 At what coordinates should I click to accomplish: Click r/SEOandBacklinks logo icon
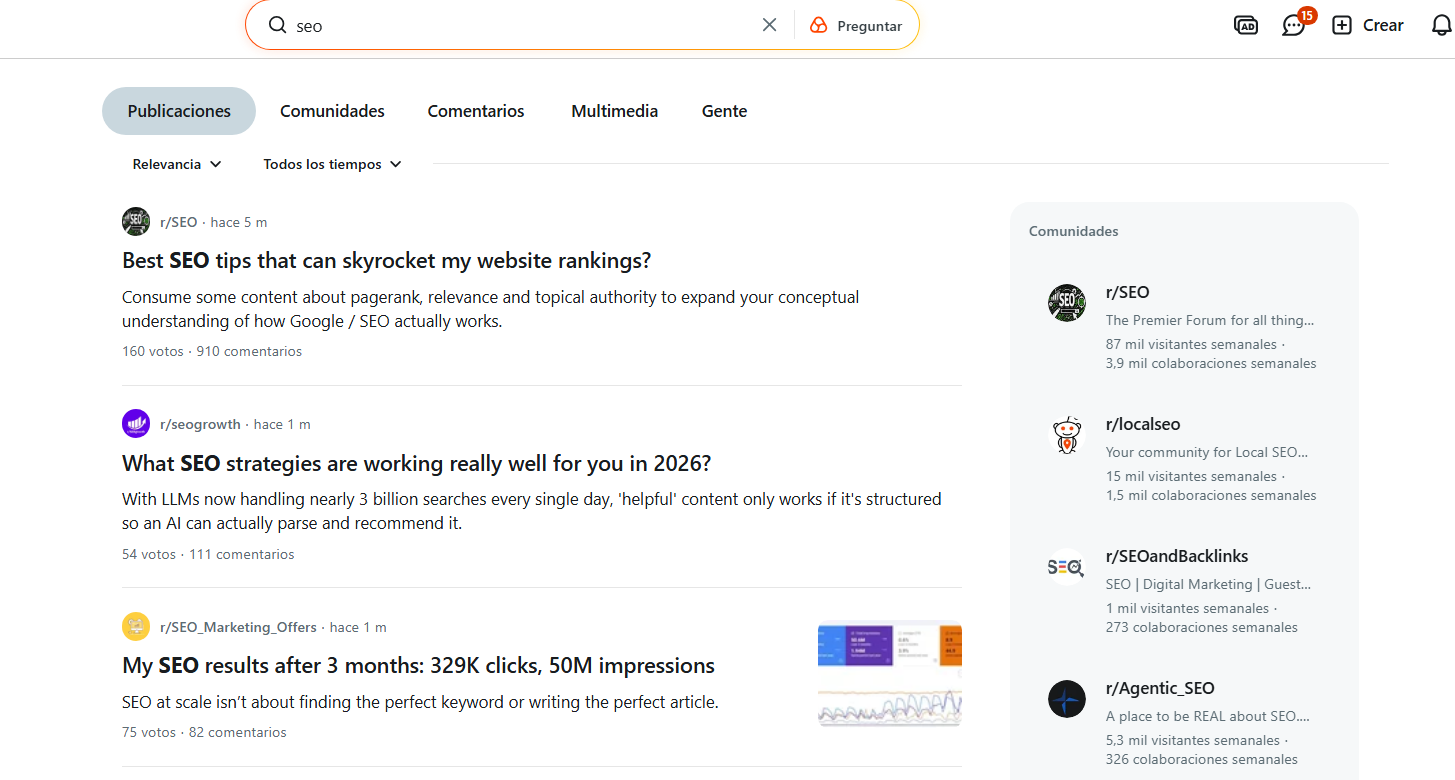[1067, 567]
